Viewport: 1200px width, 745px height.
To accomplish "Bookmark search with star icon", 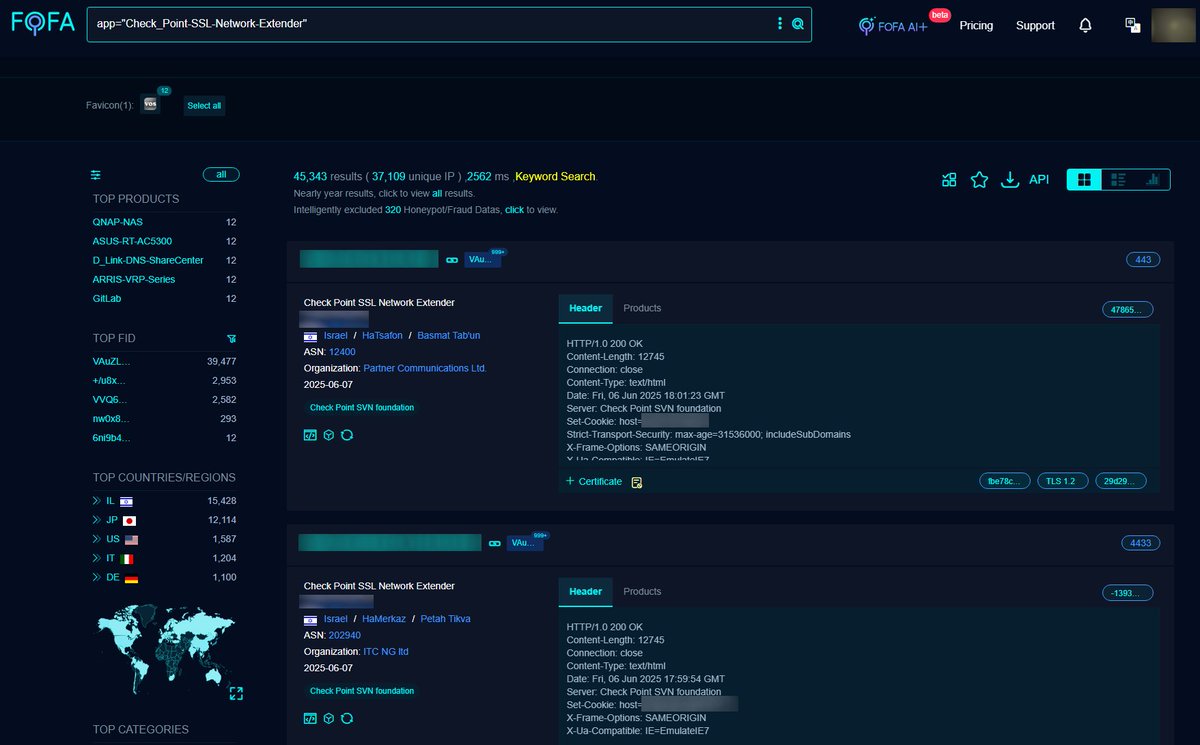I will click(979, 180).
